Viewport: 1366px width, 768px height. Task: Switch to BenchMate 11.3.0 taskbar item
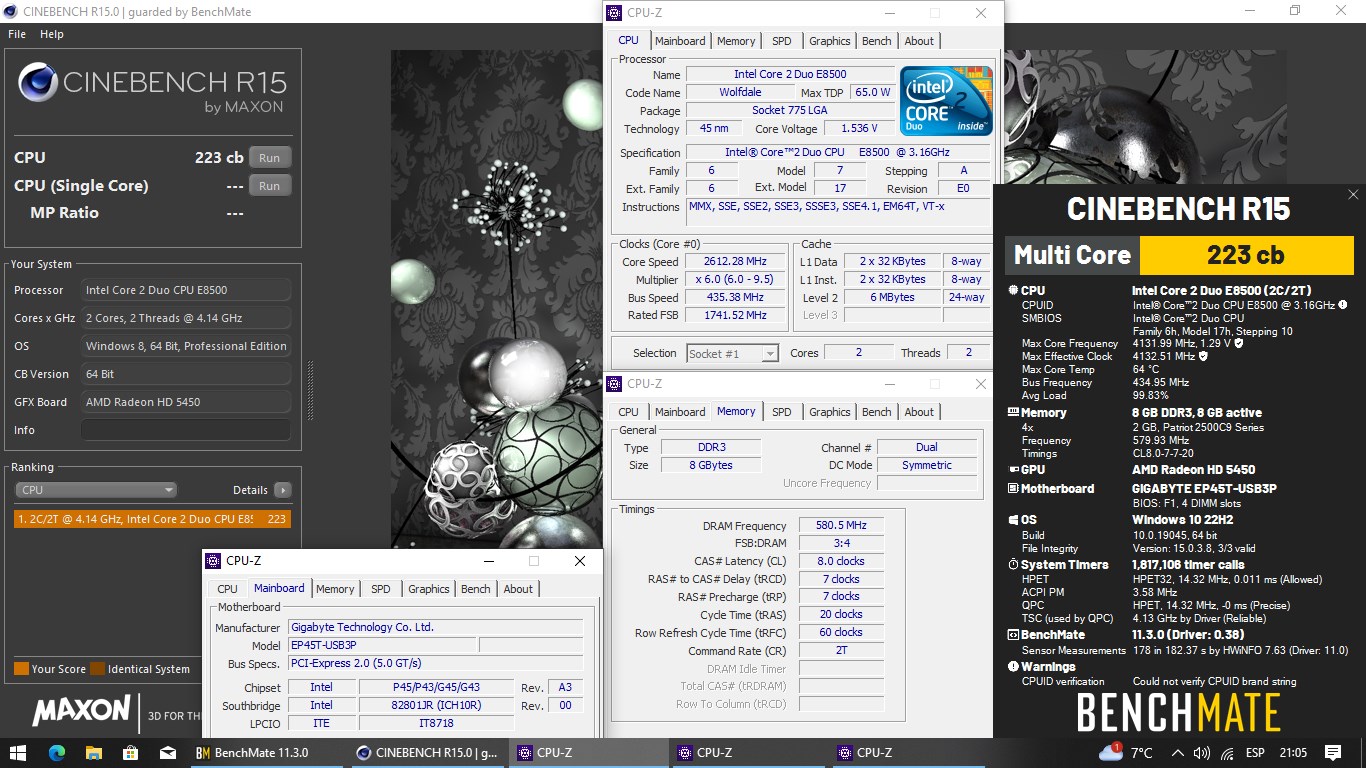click(268, 752)
